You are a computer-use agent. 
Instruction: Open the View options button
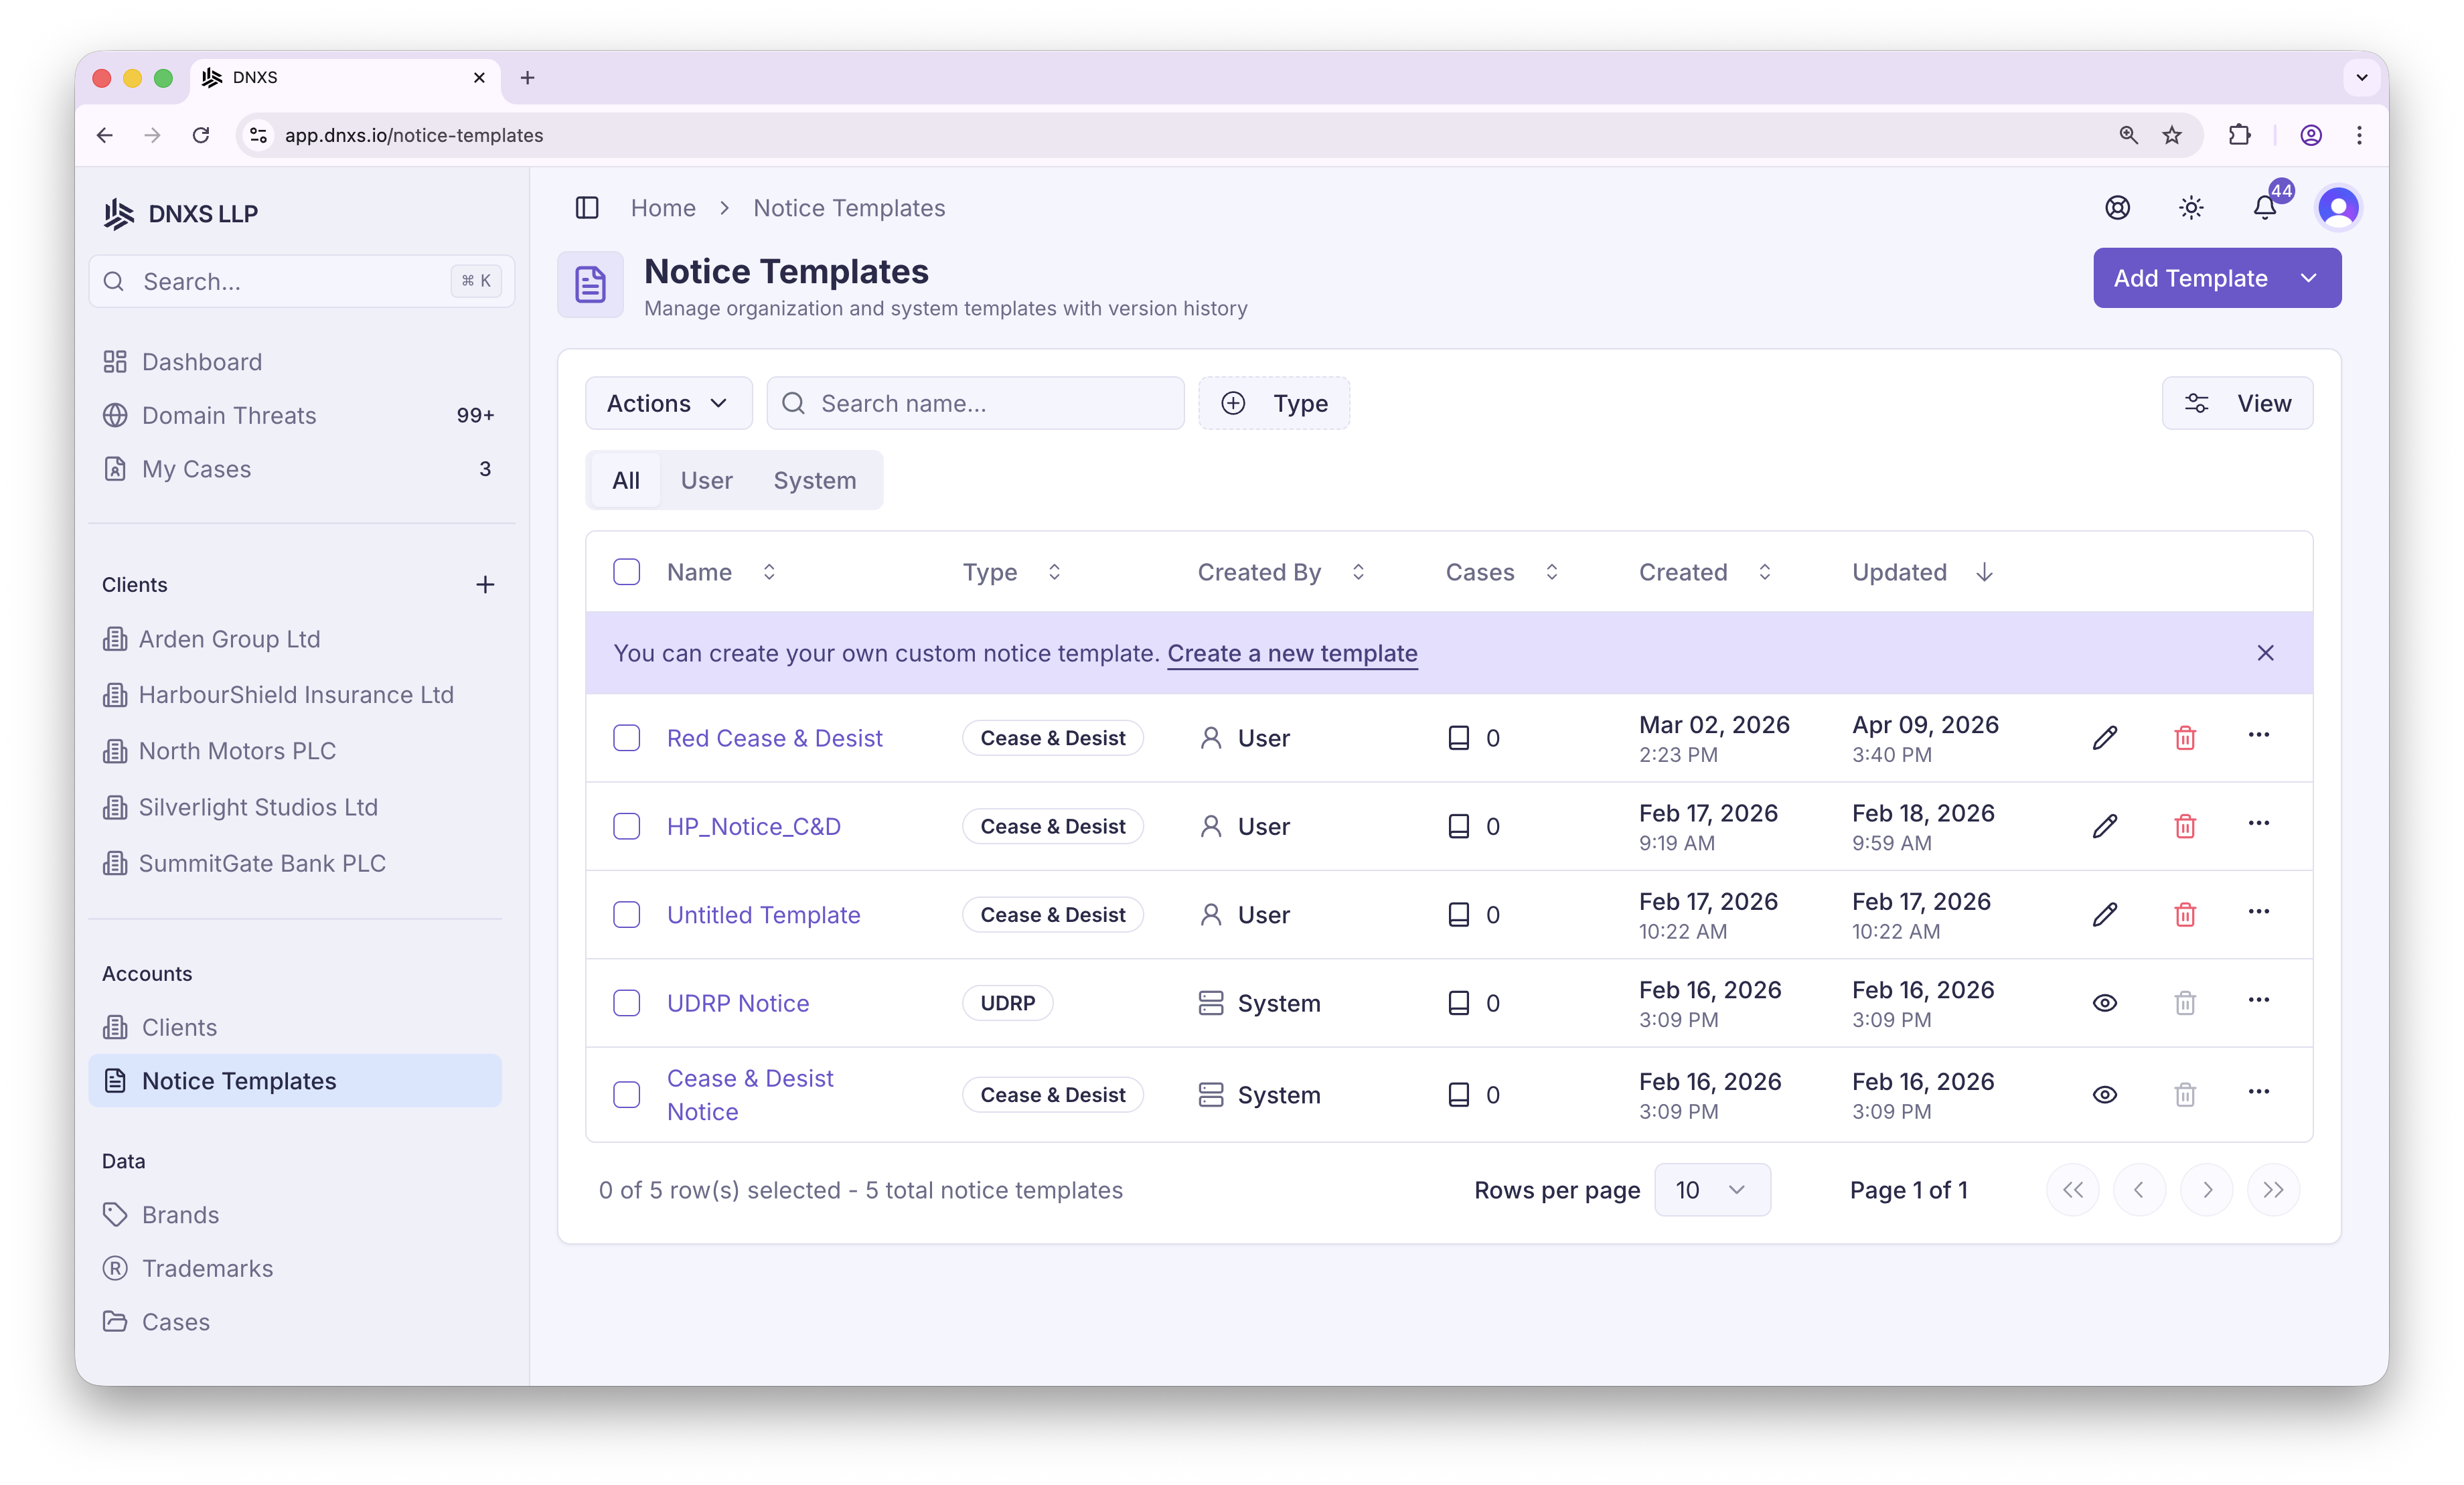pyautogui.click(x=2237, y=403)
